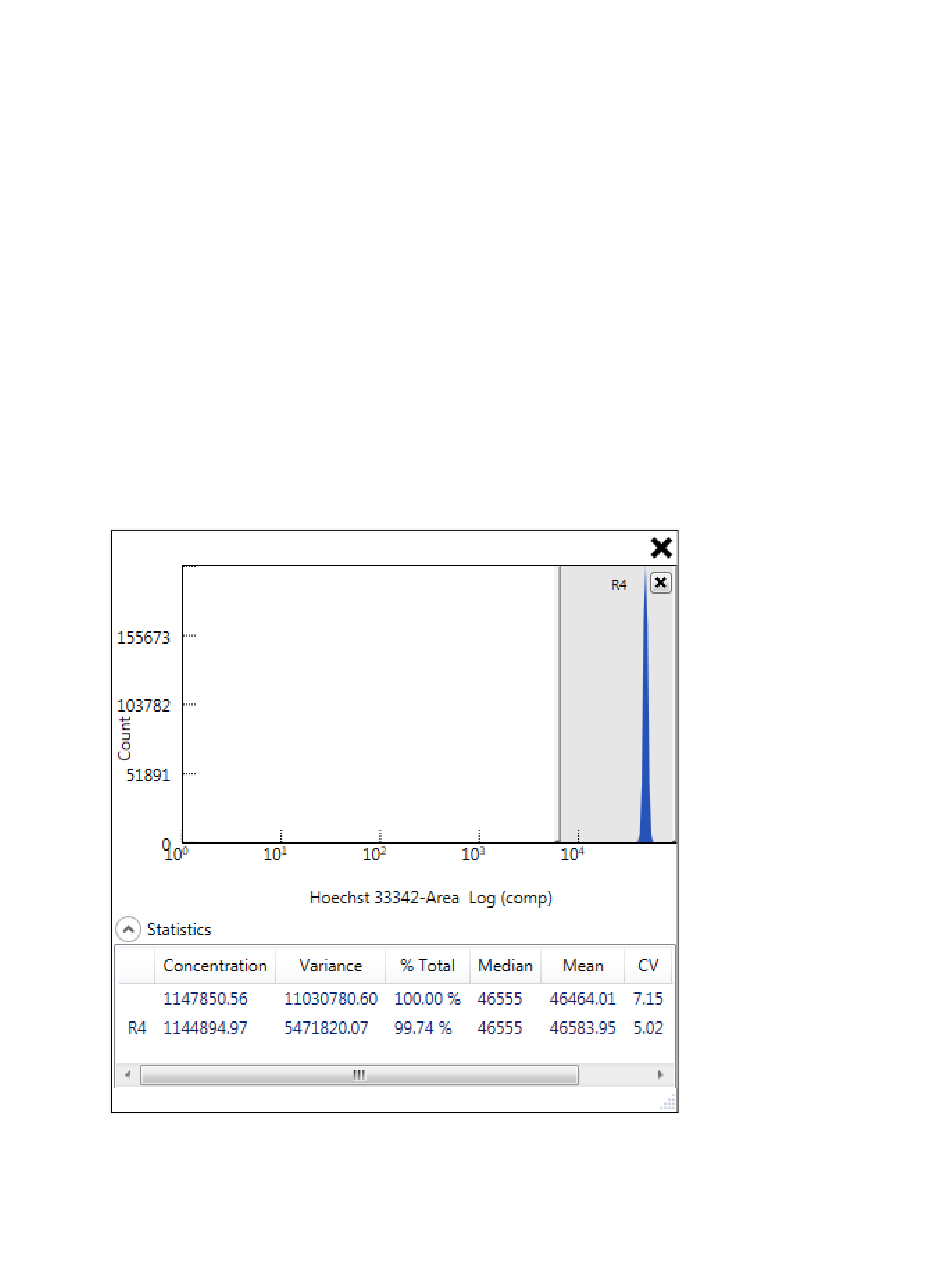950x1284 pixels.
Task: Select the R4 row label in statistics table
Action: (137, 1028)
